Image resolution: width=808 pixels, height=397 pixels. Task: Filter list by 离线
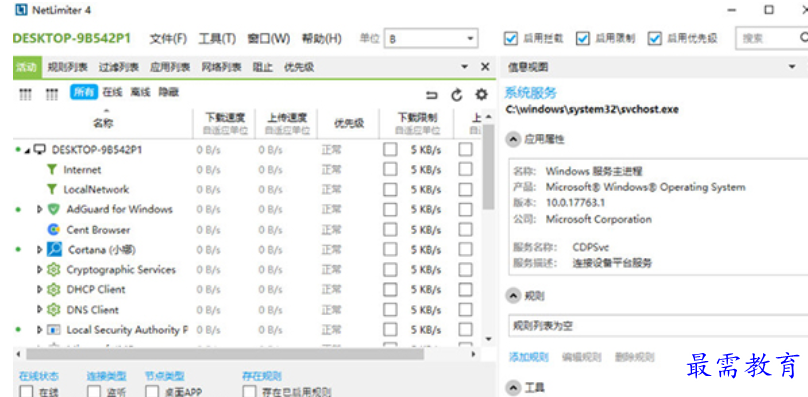(x=140, y=92)
